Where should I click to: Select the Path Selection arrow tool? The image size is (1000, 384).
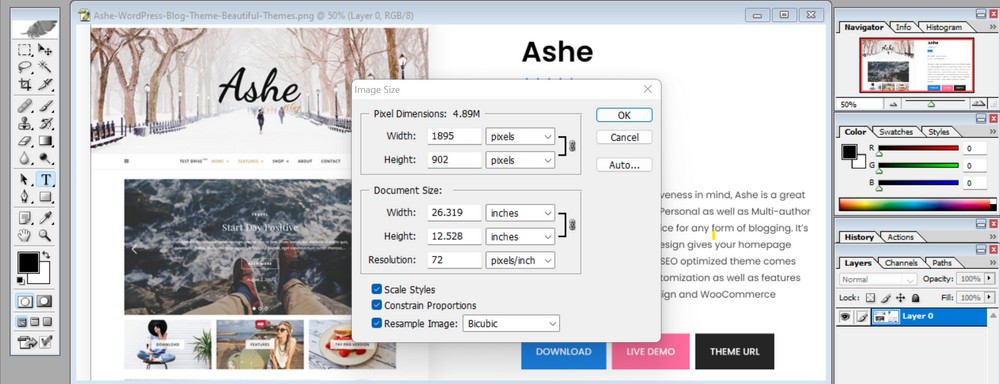click(x=25, y=179)
